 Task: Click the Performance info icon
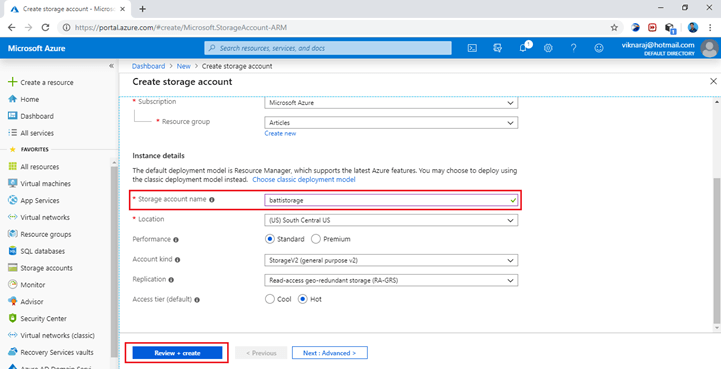[176, 240]
